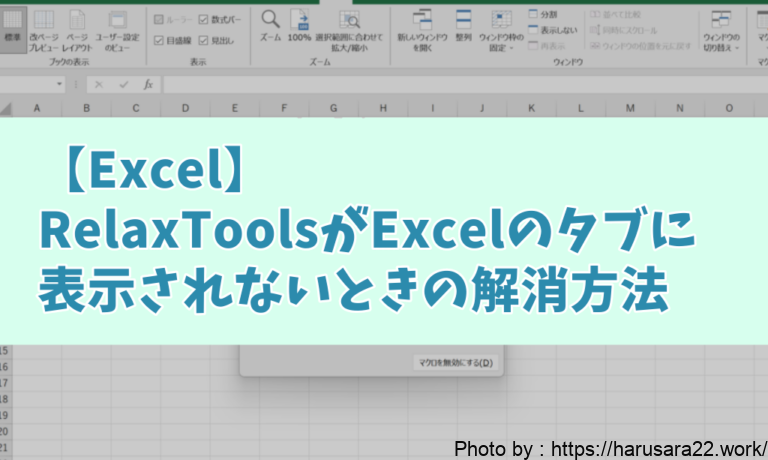Select row 20 header
This screenshot has height=460, width=768.
5,432
